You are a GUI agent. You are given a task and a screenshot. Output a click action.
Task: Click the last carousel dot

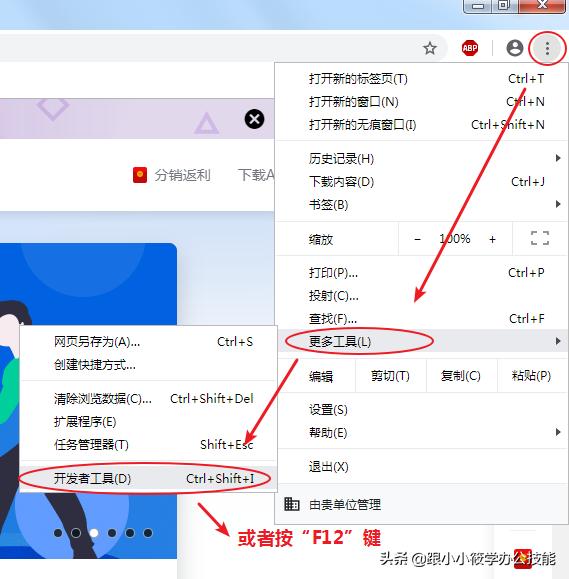pos(148,533)
